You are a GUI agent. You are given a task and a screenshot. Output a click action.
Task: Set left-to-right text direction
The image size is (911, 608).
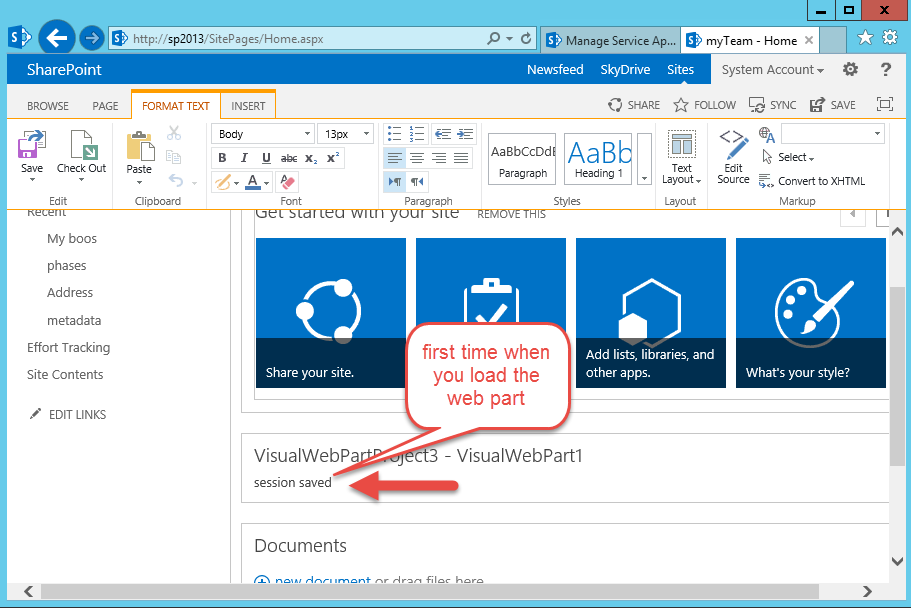point(394,182)
